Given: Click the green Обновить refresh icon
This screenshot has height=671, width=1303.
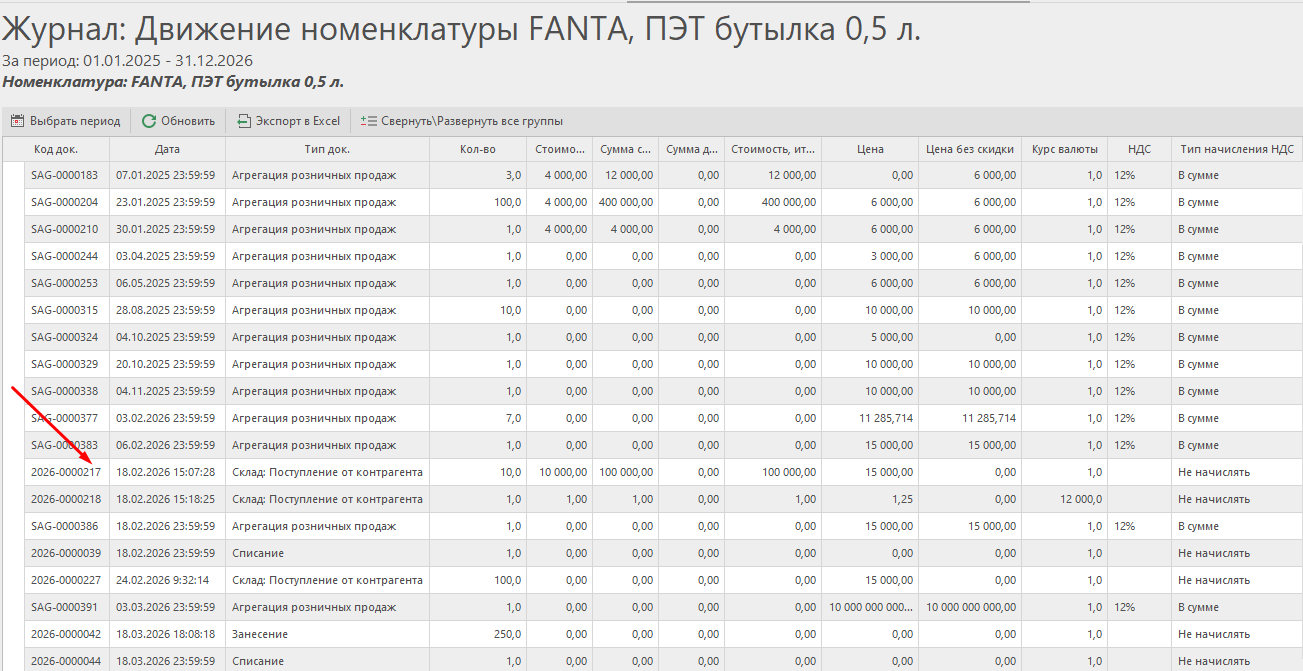Looking at the screenshot, I should click(x=149, y=121).
